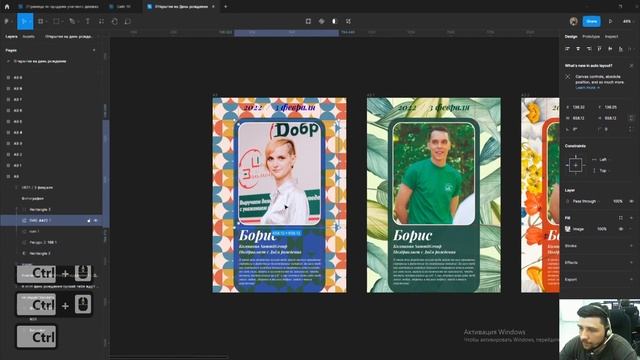
Task: Switch to the Assets tab
Action: pyautogui.click(x=29, y=36)
